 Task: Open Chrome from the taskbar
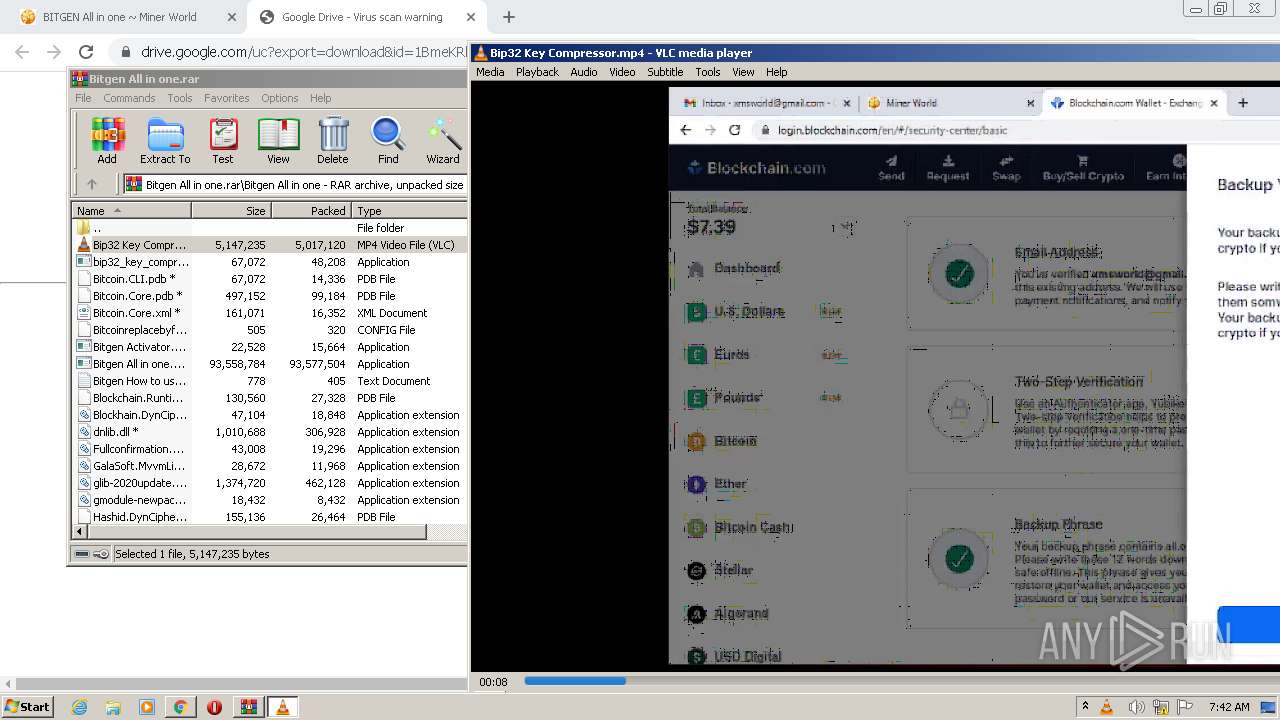[180, 707]
